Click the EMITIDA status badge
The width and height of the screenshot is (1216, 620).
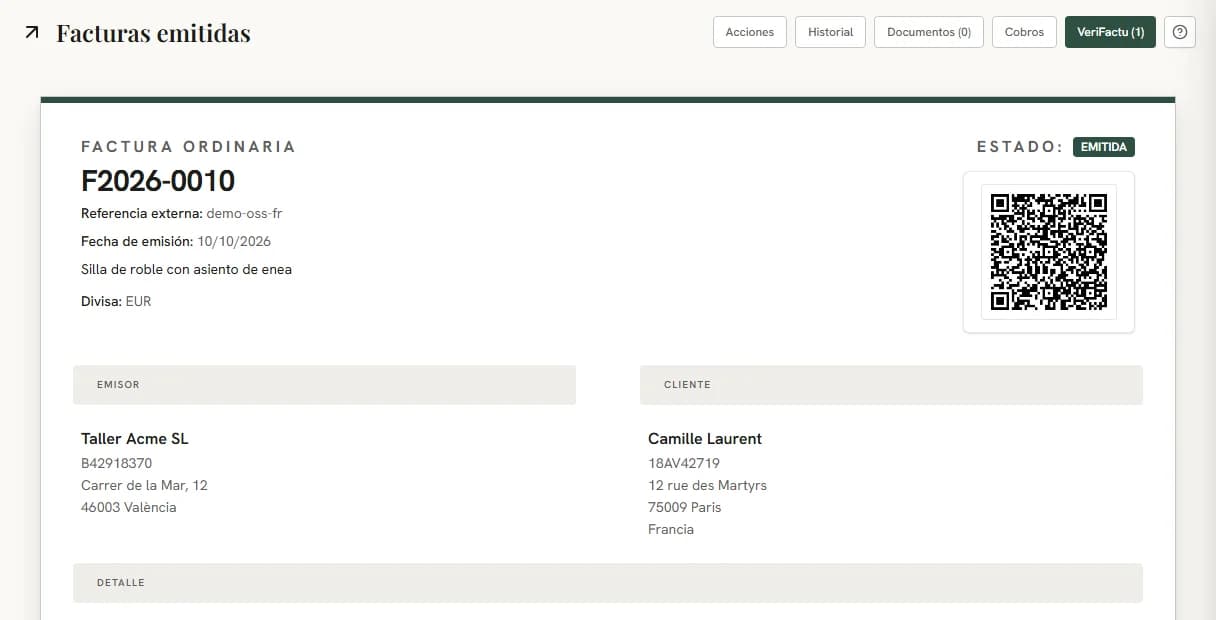pyautogui.click(x=1104, y=147)
